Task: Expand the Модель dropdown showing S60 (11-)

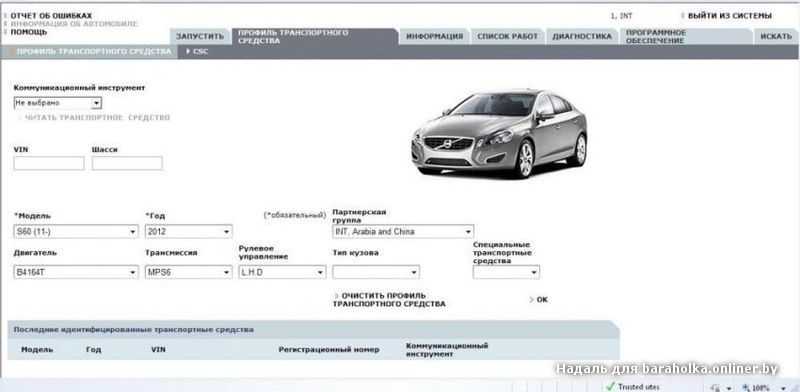Action: pyautogui.click(x=76, y=232)
